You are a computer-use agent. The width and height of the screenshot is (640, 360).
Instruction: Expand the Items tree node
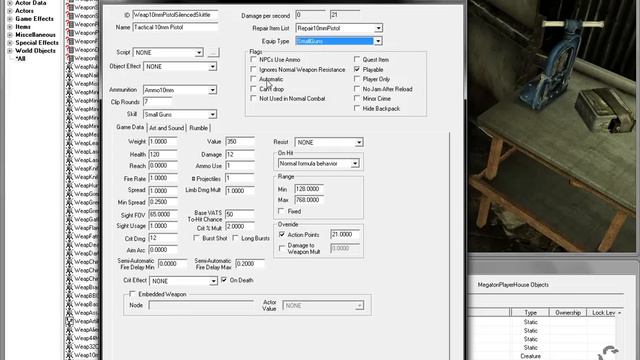[x=10, y=27]
